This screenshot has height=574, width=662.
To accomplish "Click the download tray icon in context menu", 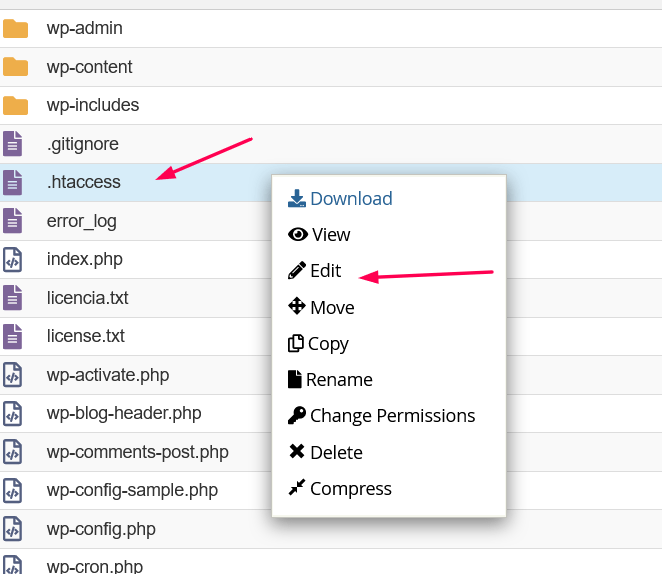I will click(x=297, y=198).
